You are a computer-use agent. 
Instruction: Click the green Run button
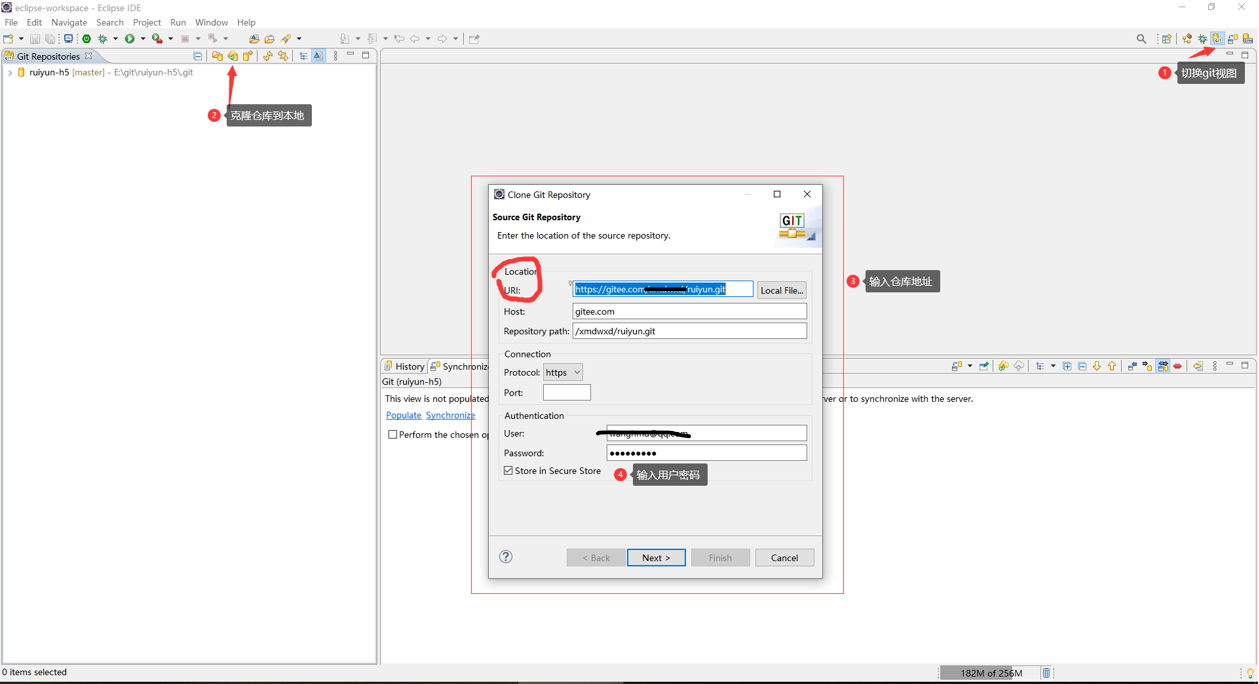129,39
